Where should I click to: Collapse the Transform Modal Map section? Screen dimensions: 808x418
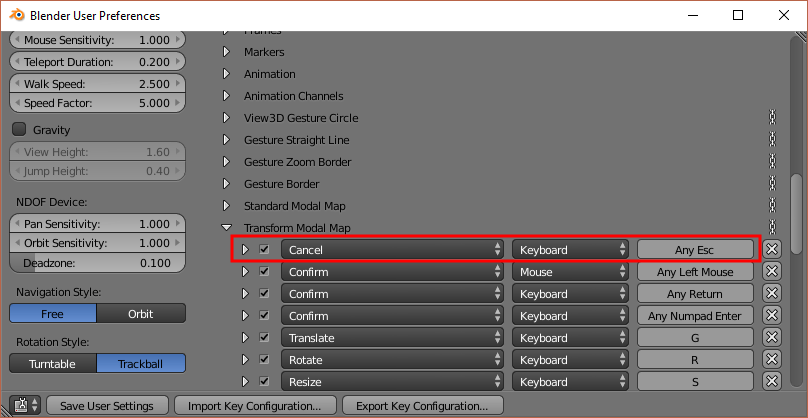tap(226, 227)
